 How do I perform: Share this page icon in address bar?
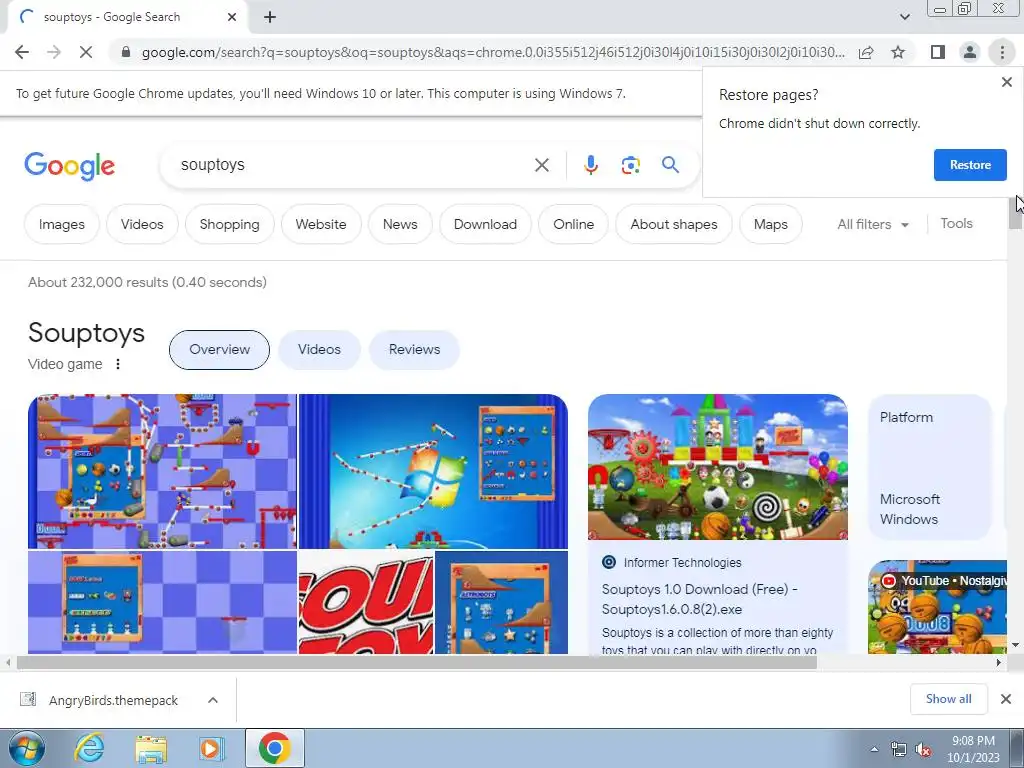point(866,52)
